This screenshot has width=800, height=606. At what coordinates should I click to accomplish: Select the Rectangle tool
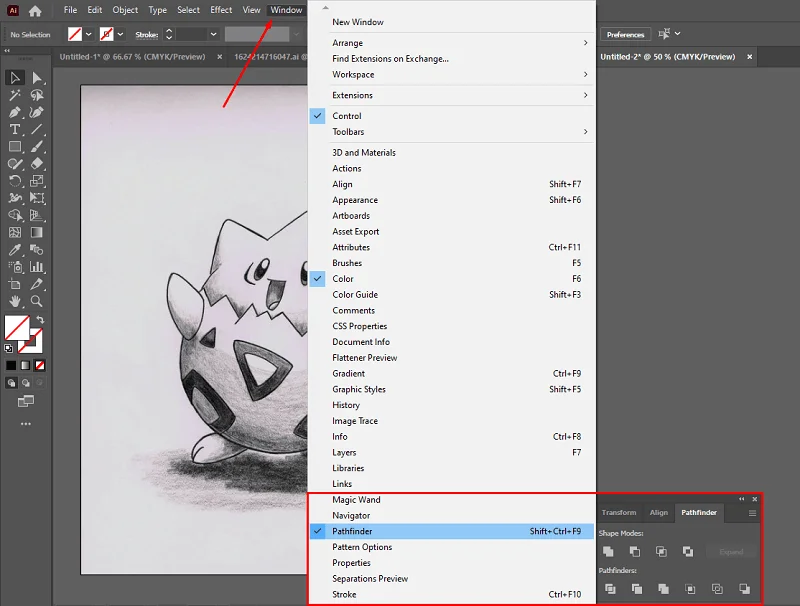pyautogui.click(x=15, y=147)
